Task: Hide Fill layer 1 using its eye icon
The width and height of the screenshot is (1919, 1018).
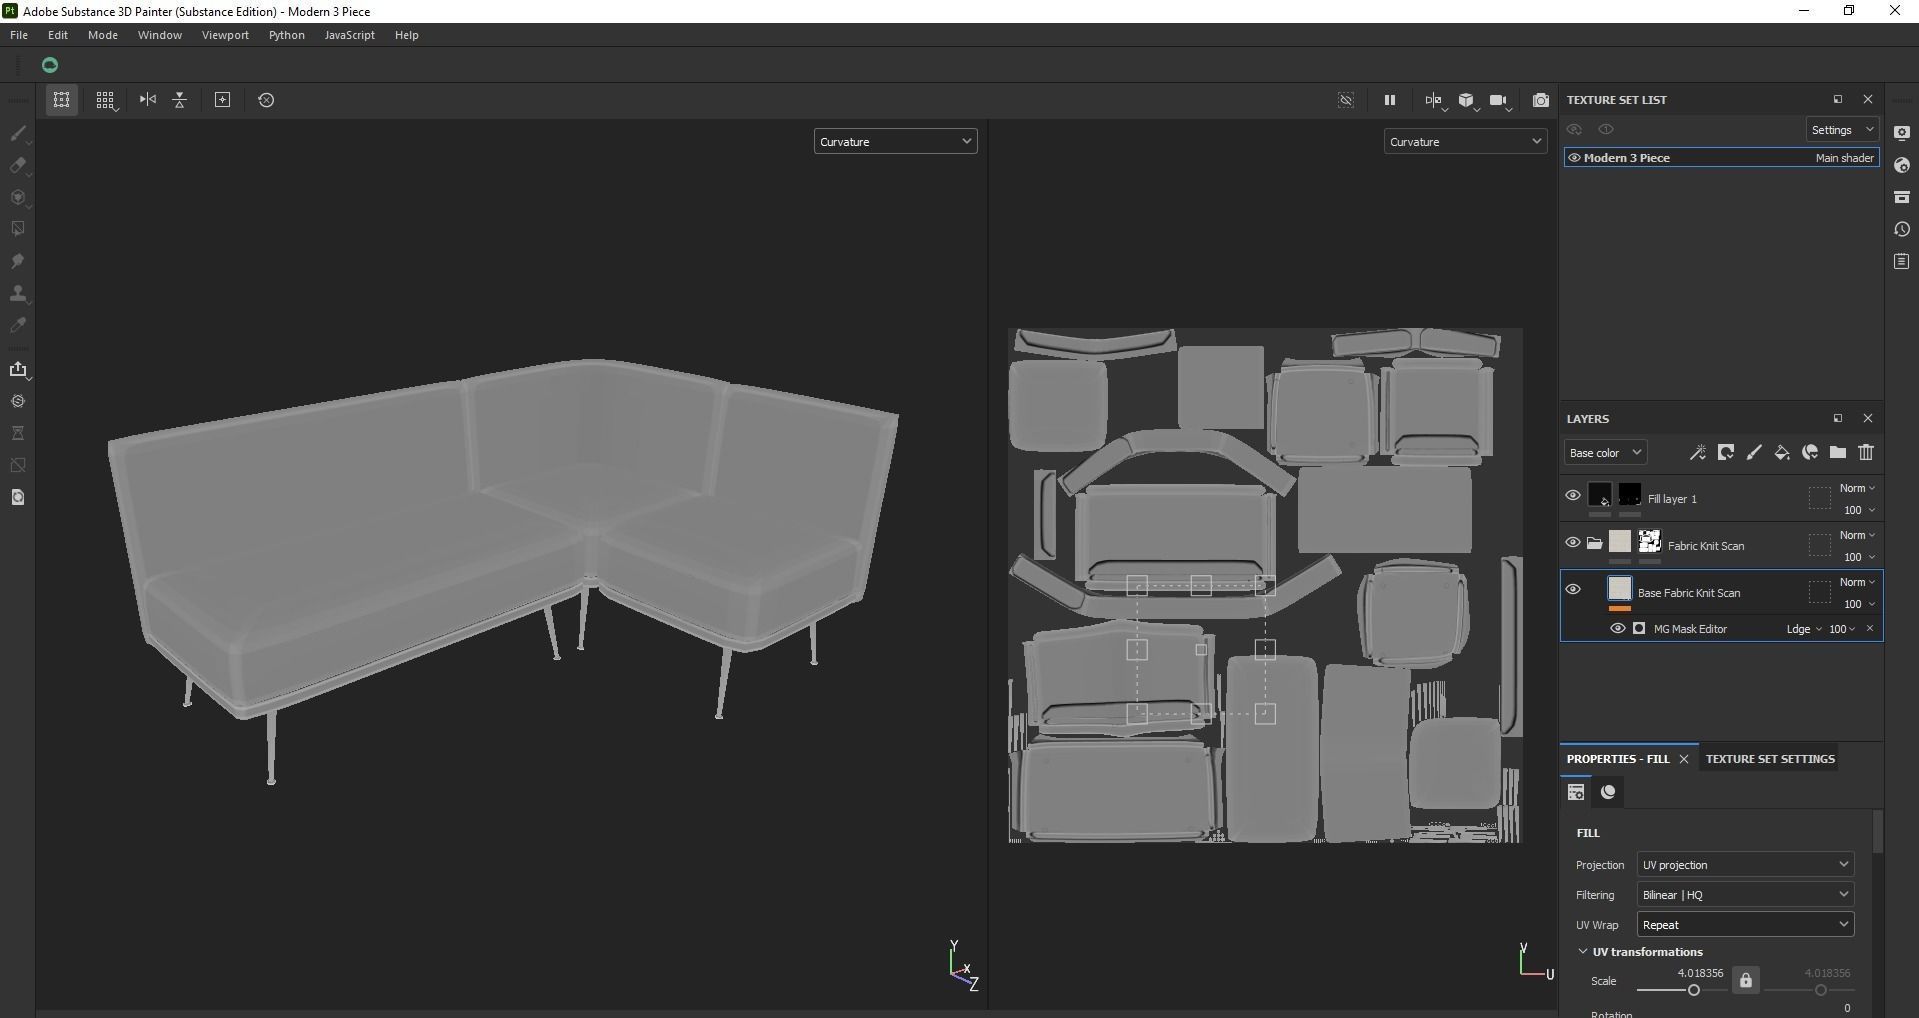Action: [x=1573, y=495]
